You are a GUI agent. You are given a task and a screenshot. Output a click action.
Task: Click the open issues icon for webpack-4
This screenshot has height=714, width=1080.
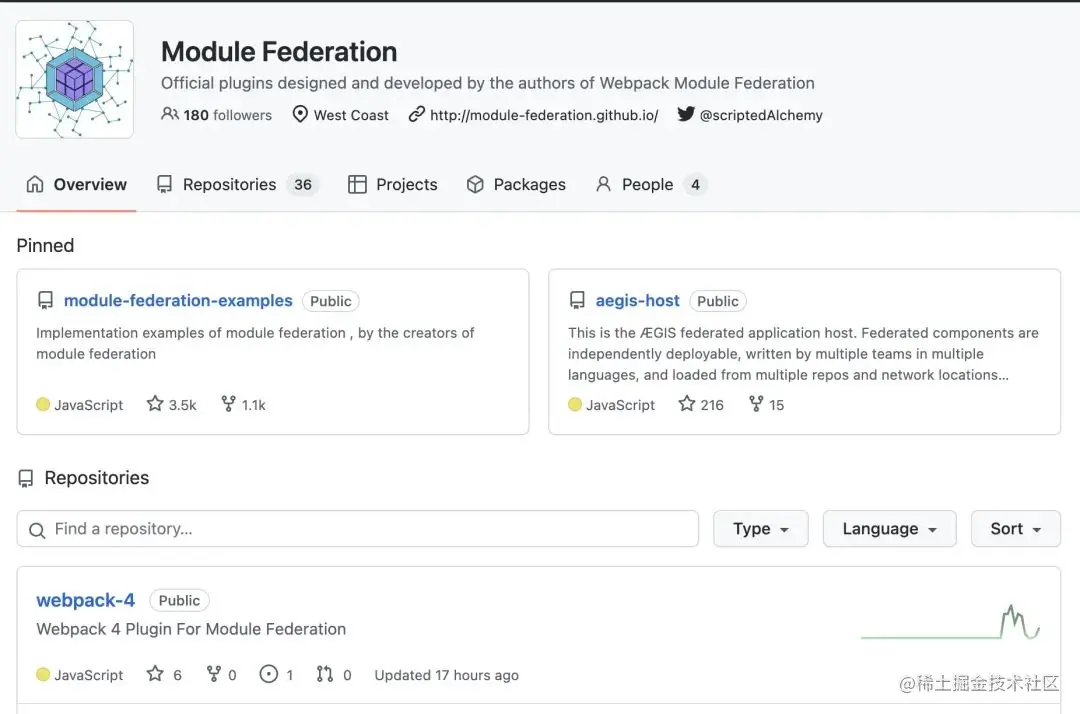click(x=268, y=675)
